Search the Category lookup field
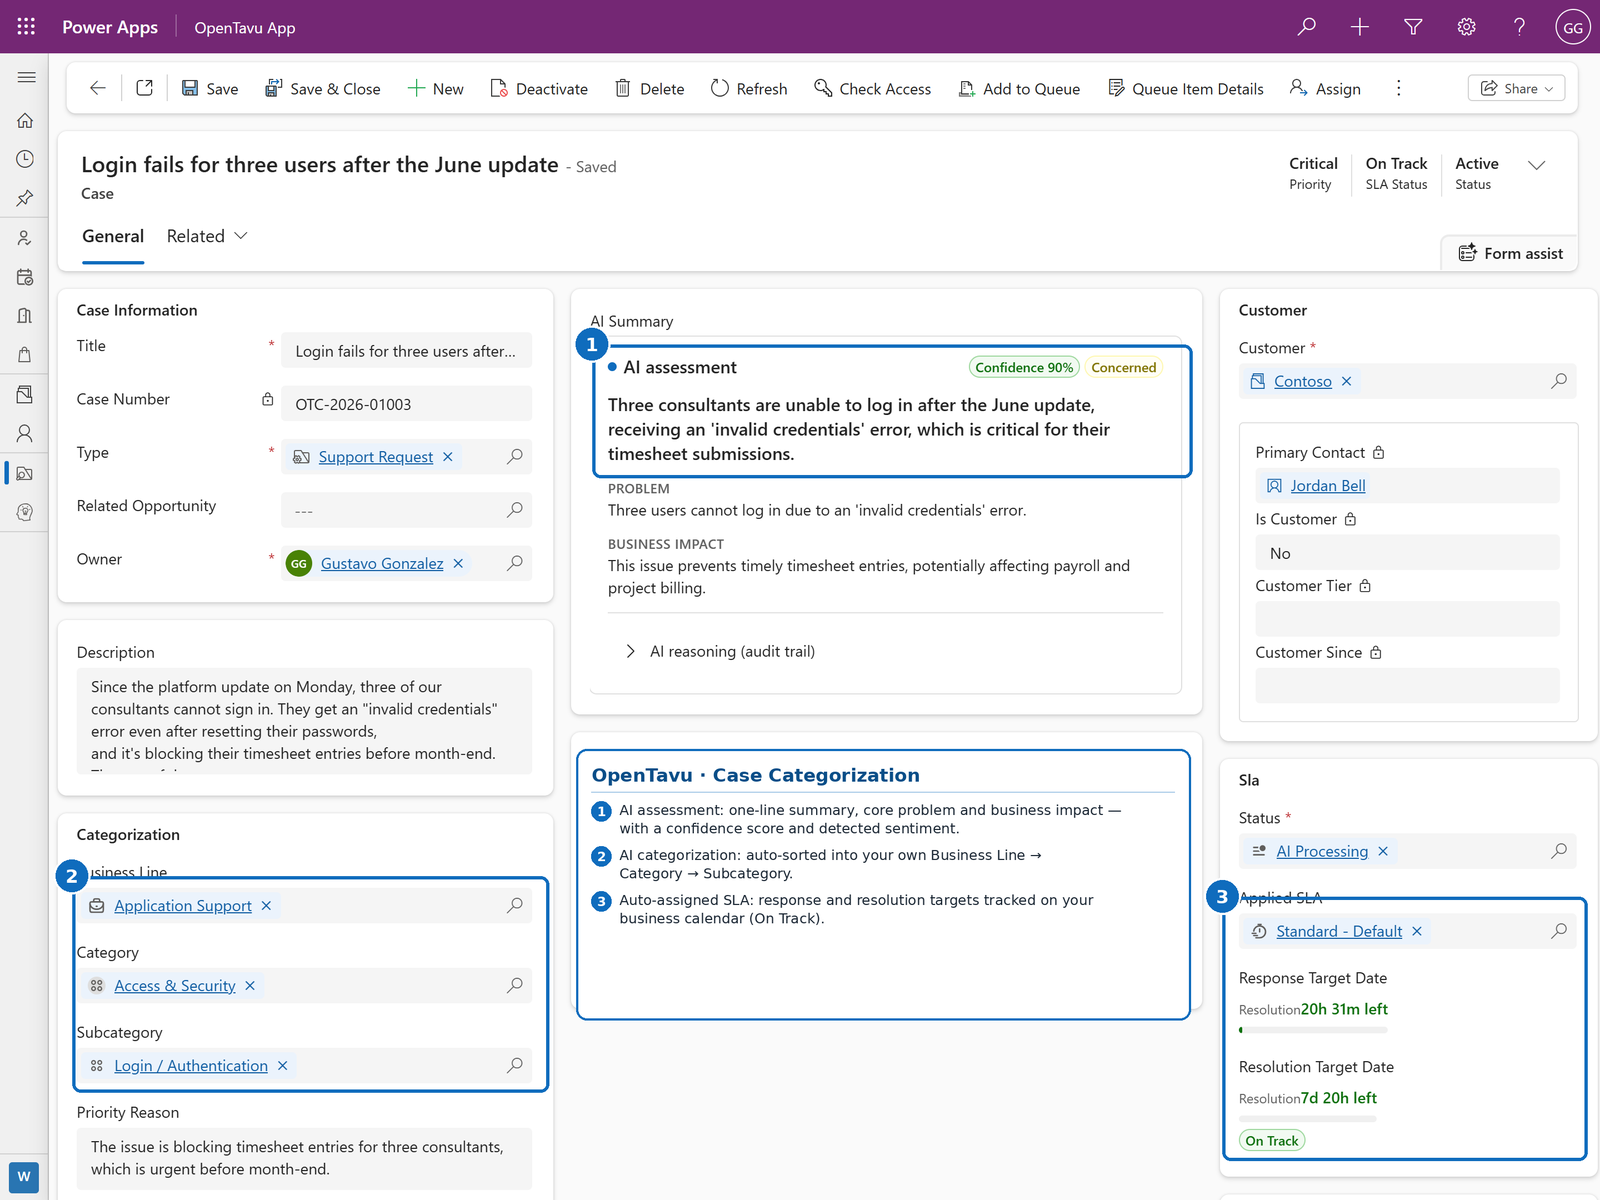 pyautogui.click(x=515, y=986)
